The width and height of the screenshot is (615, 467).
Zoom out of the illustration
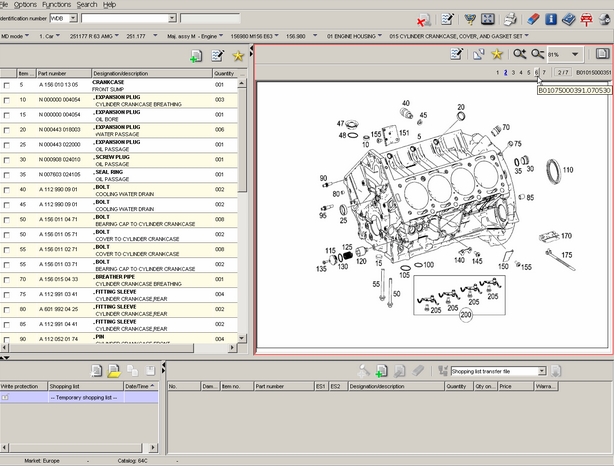coord(537,54)
